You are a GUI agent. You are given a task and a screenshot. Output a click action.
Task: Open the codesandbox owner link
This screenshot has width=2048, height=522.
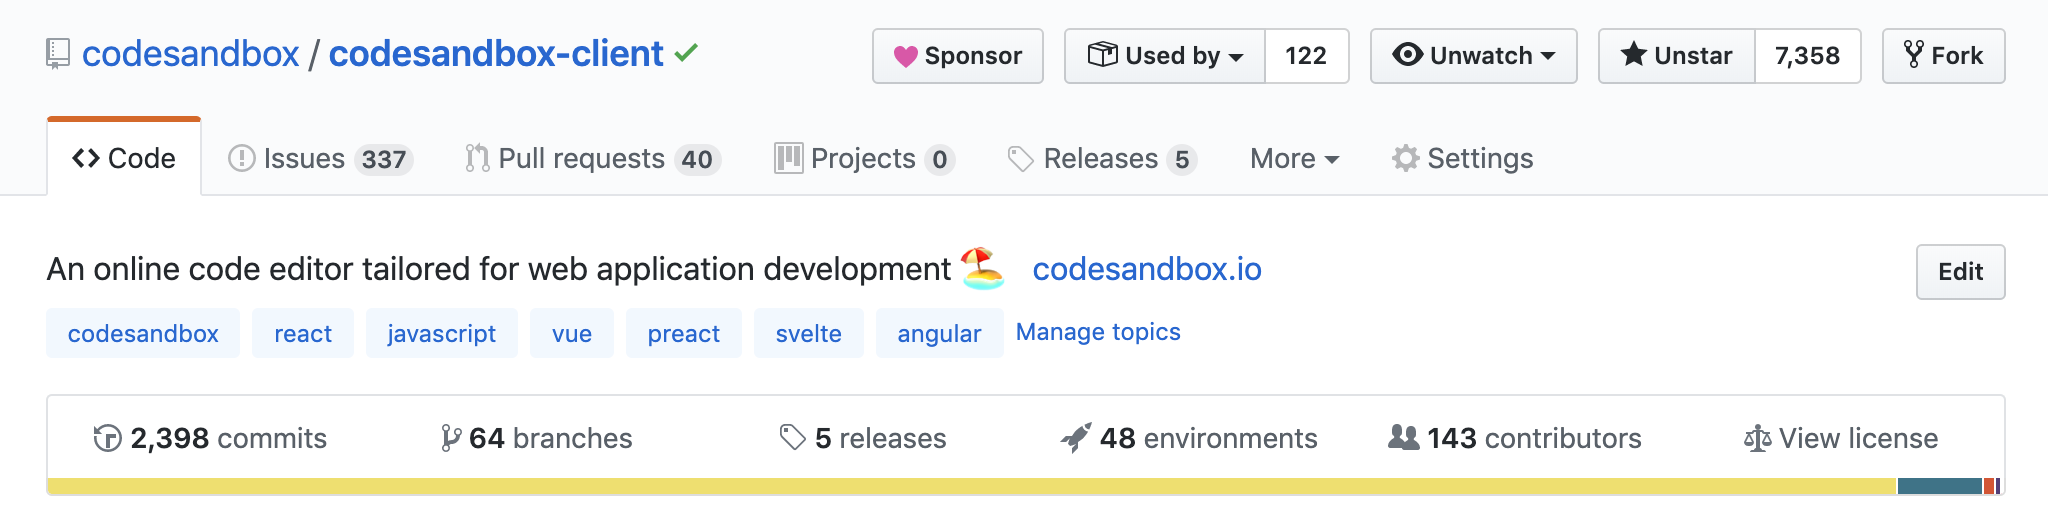click(x=190, y=54)
